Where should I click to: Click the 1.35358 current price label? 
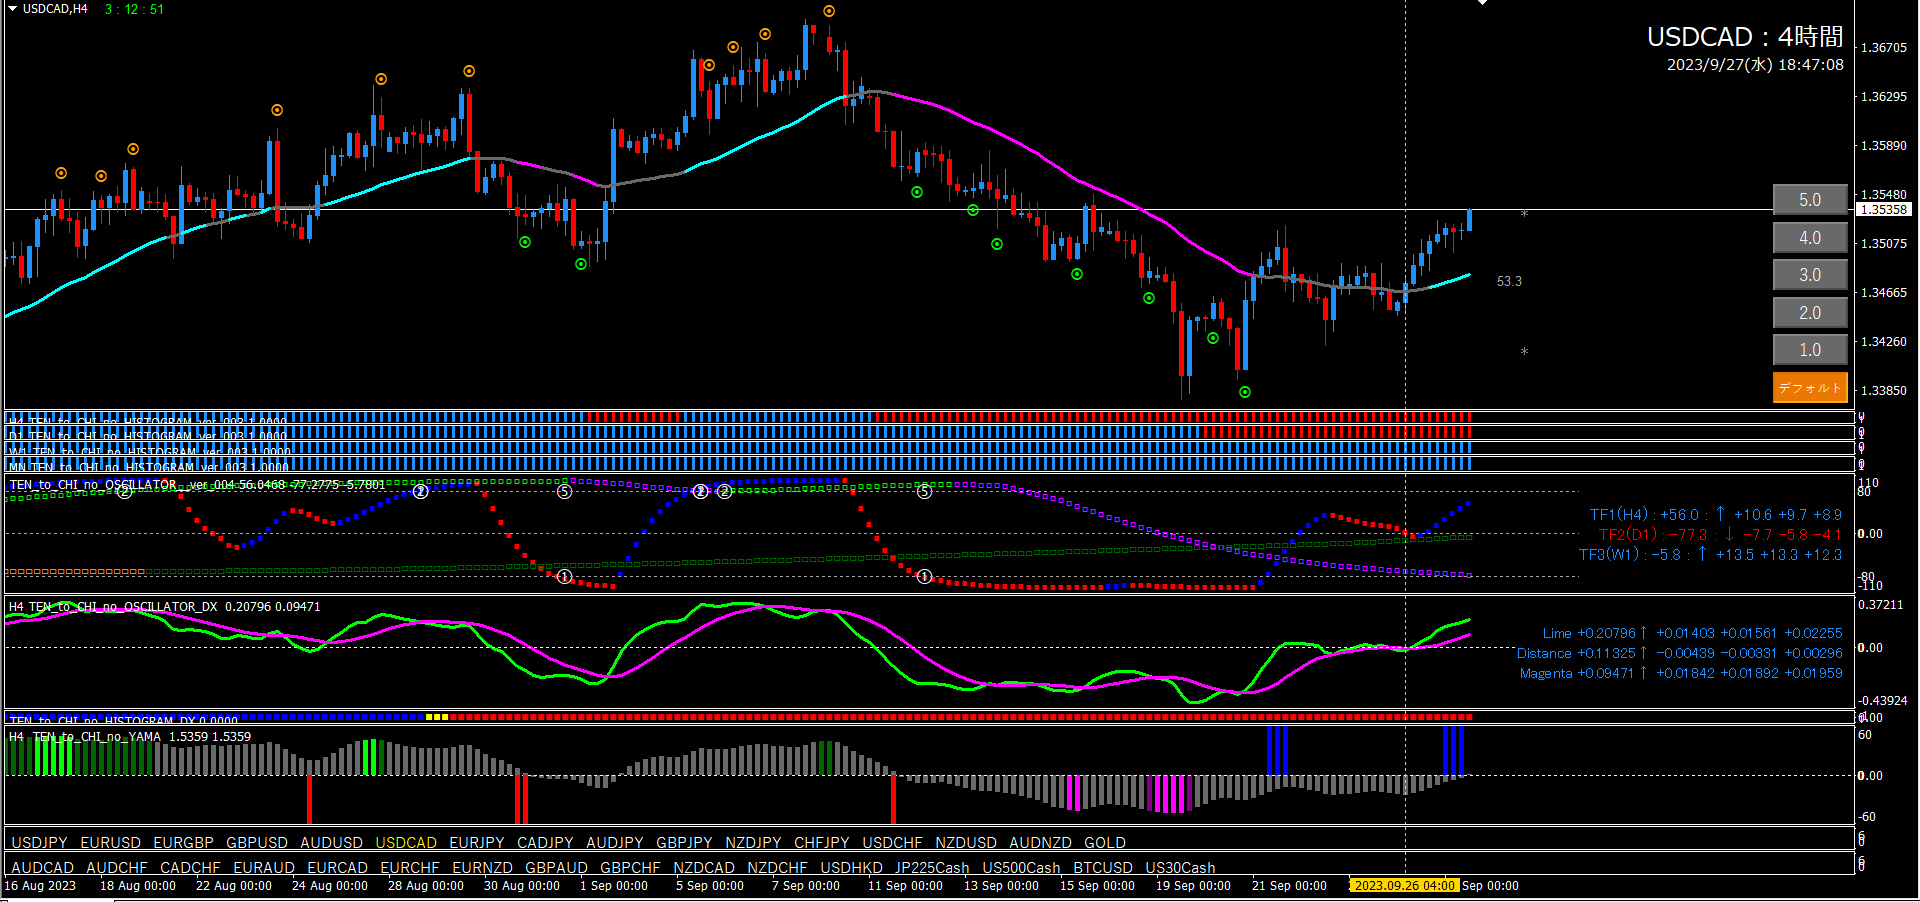1884,210
